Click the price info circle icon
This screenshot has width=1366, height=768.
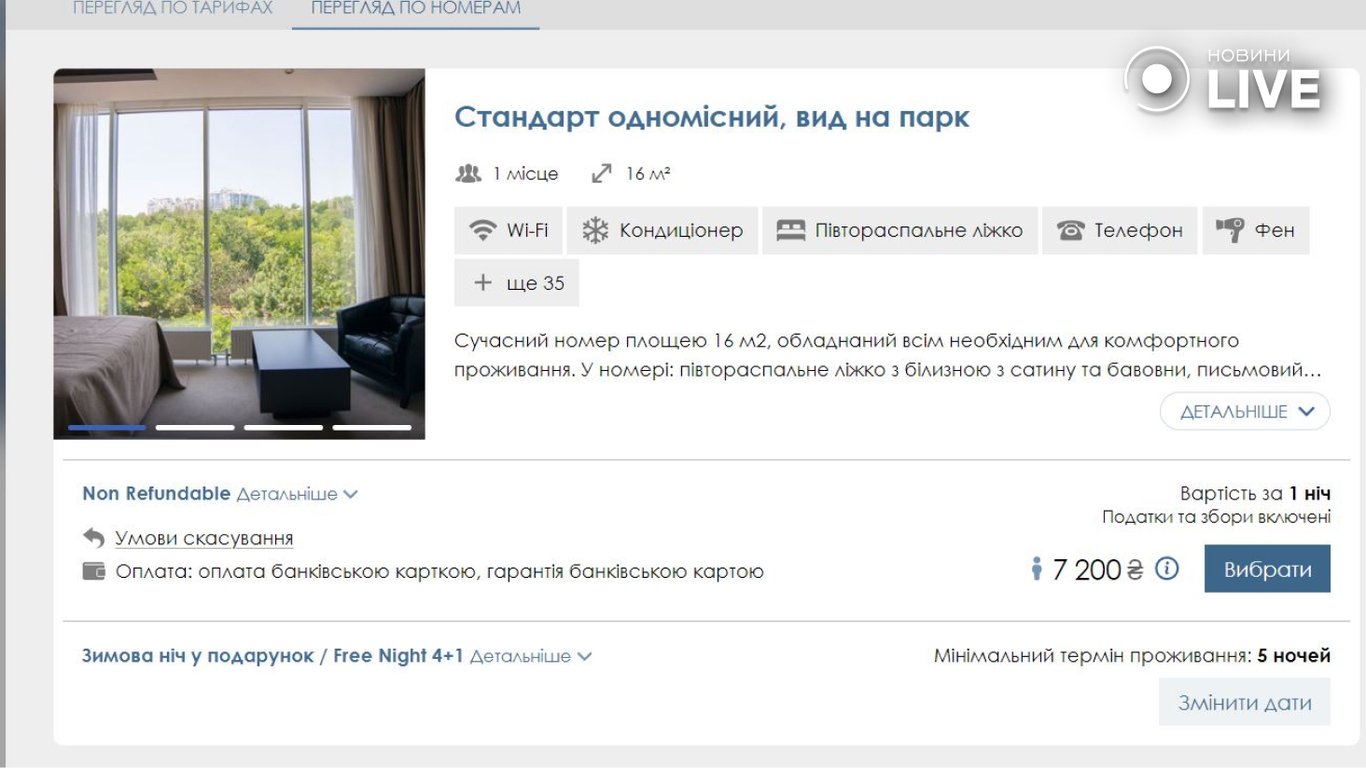[1166, 569]
